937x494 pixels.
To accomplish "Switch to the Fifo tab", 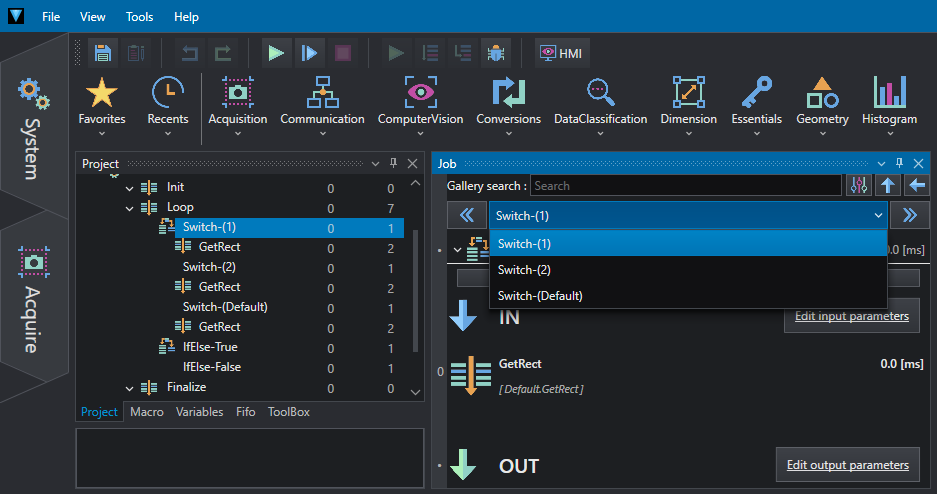I will click(x=246, y=412).
